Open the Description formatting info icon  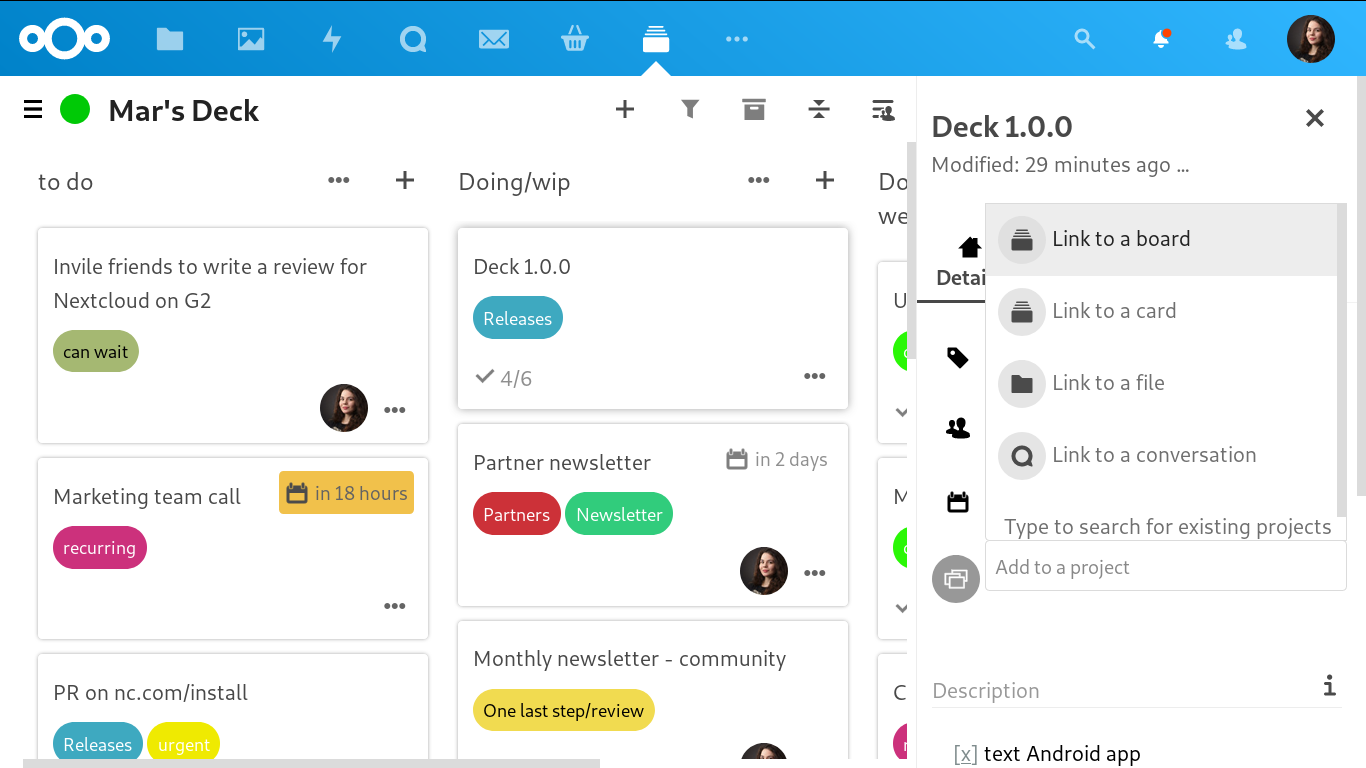[x=1329, y=685]
